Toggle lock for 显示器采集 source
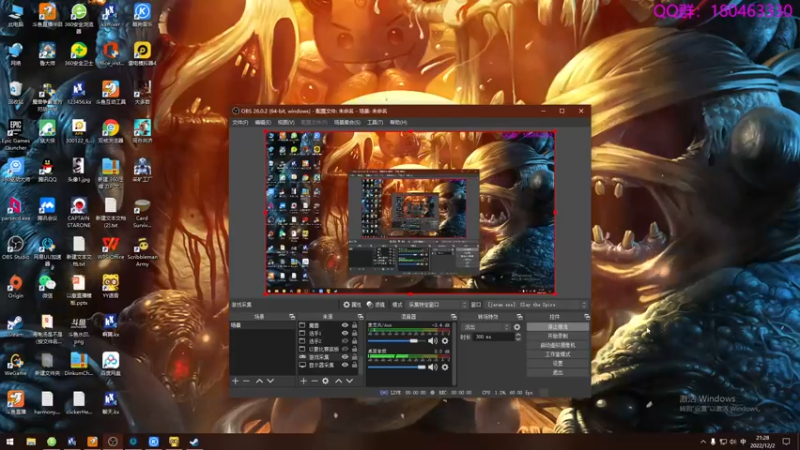The image size is (800, 450). 354,365
